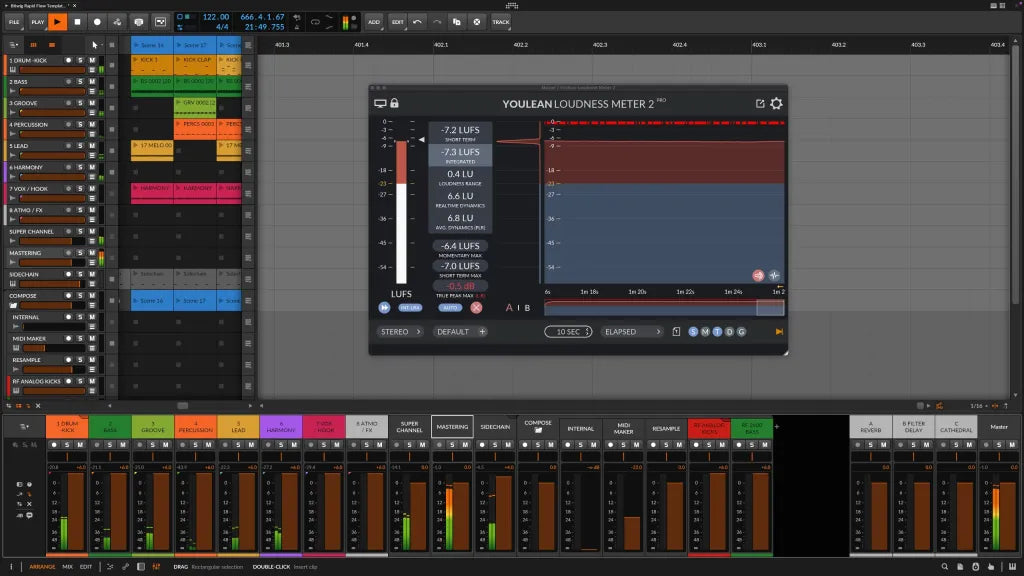Click the -7.3 LUFS Integrated readout
1024x576 pixels.
pos(460,155)
